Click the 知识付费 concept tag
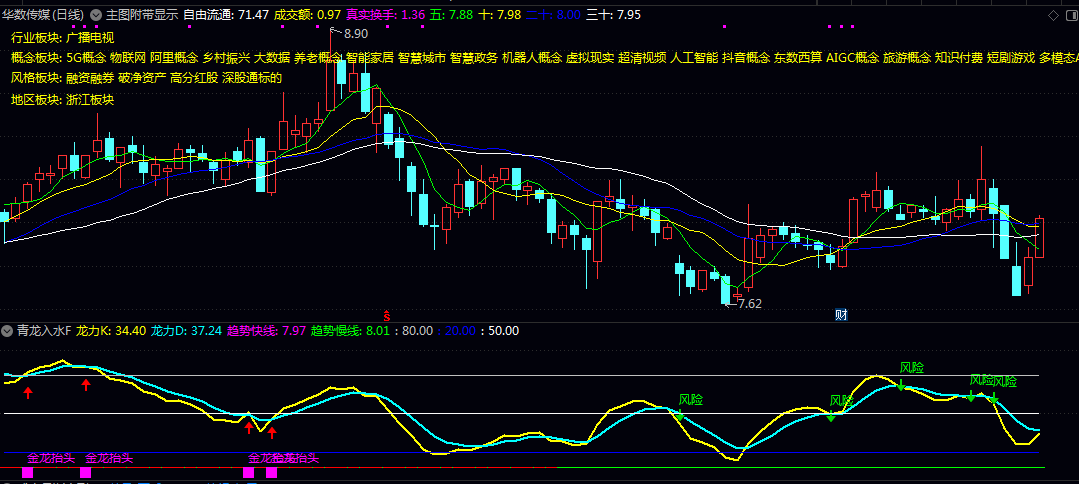This screenshot has height=484, width=1079. [x=959, y=58]
